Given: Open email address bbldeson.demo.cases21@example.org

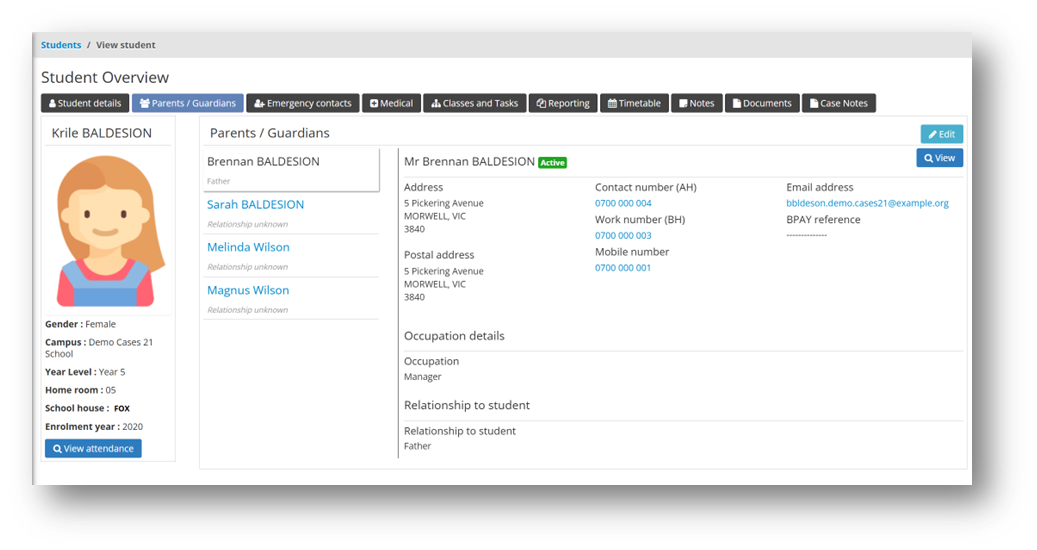Looking at the screenshot, I should click(867, 204).
